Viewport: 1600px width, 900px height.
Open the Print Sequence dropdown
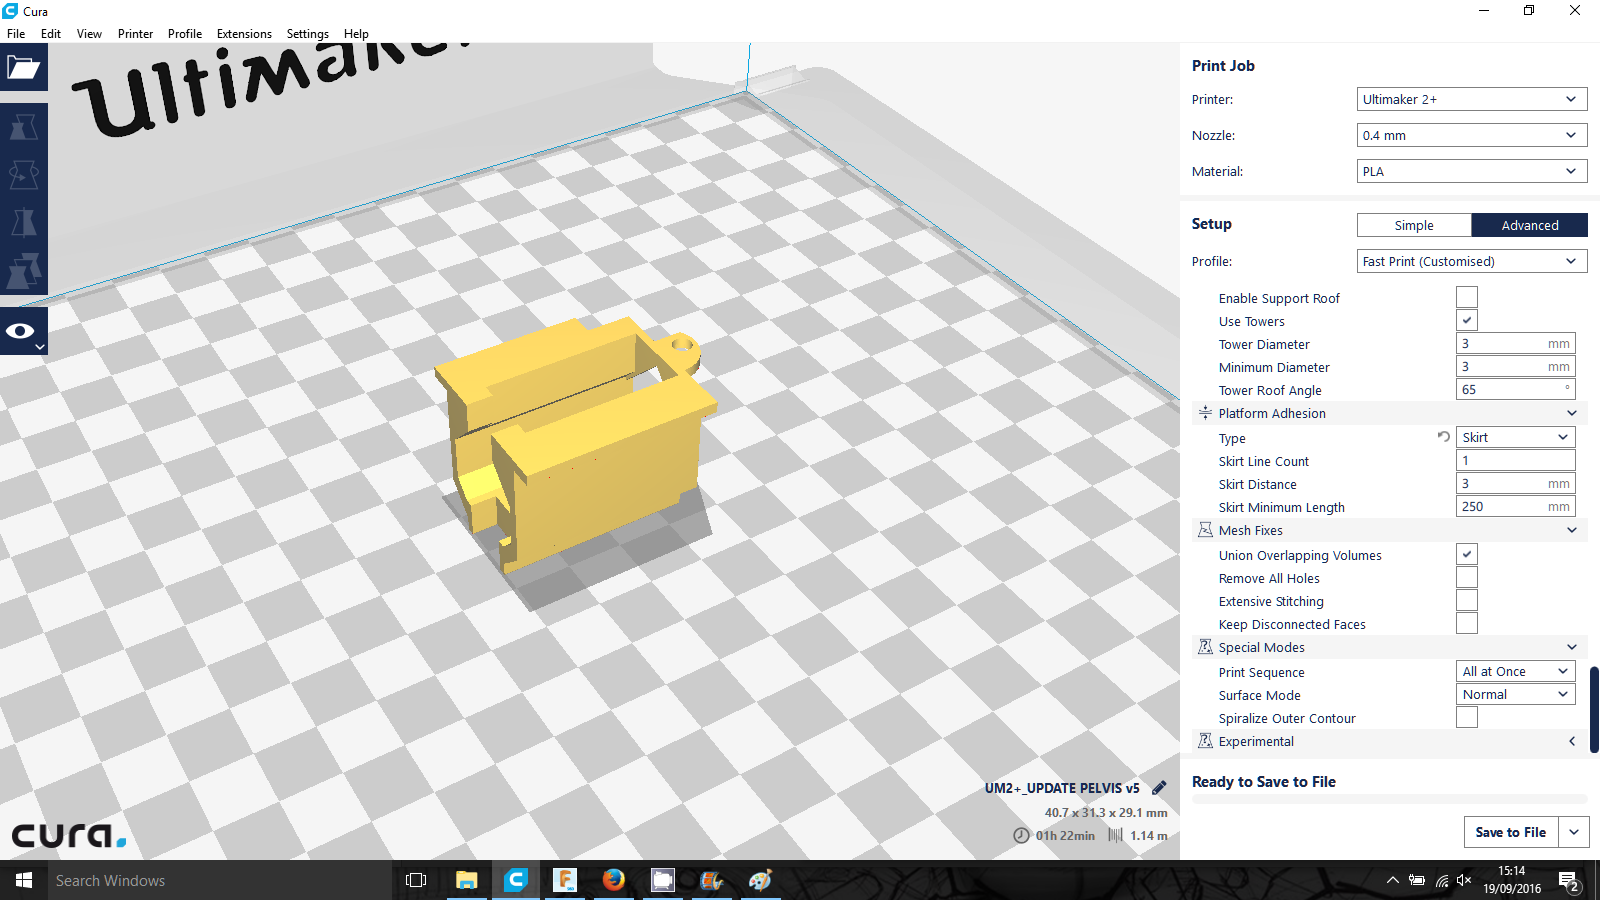(x=1515, y=671)
